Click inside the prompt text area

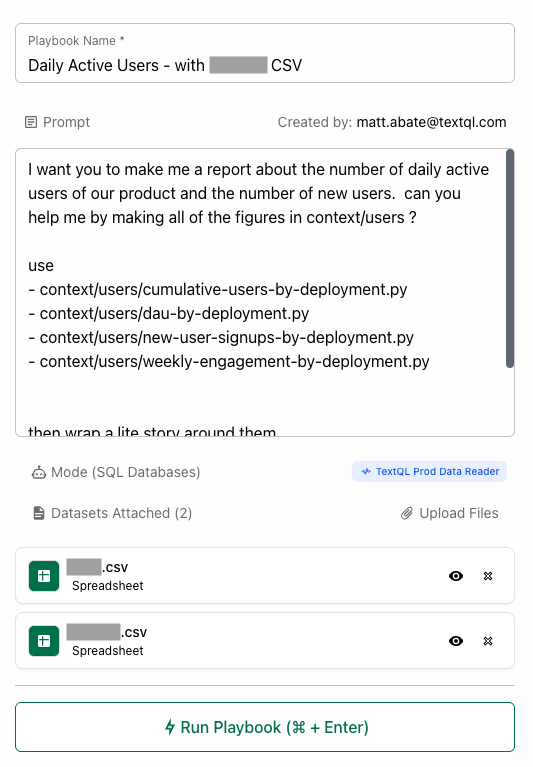click(260, 293)
